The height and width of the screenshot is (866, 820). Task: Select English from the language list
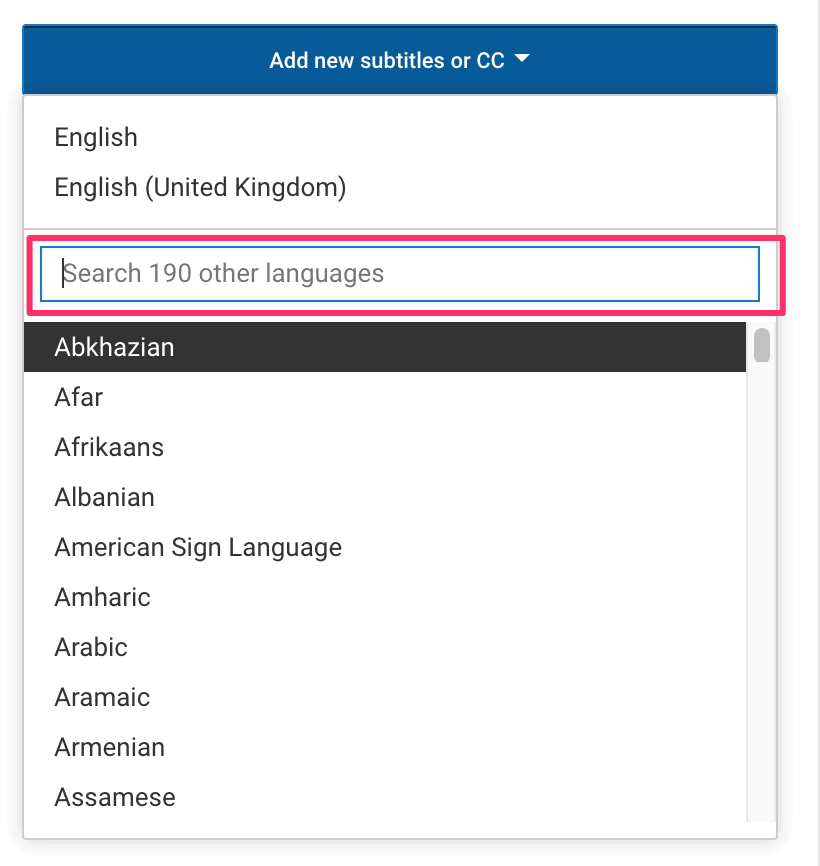tap(96, 138)
